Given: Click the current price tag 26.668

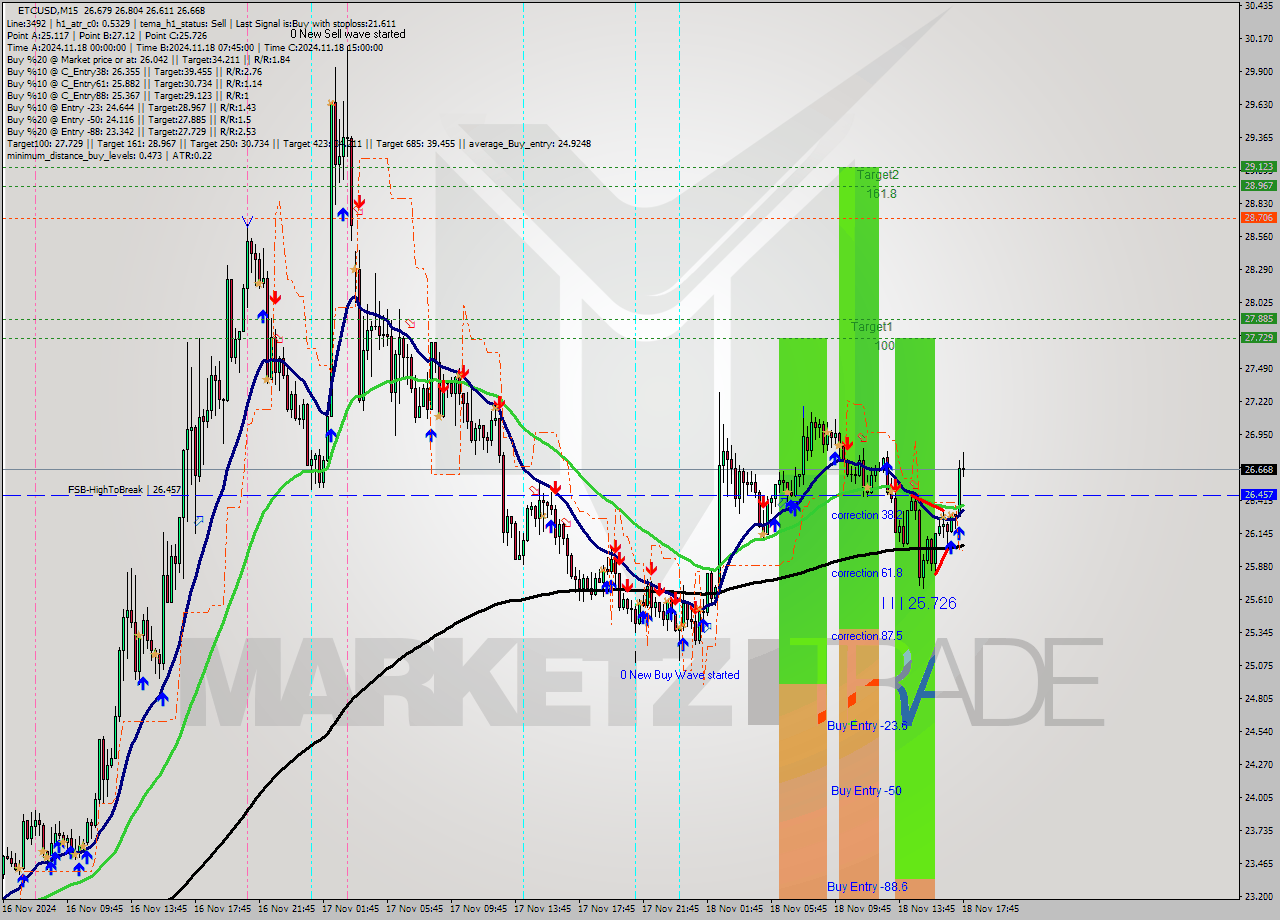Looking at the screenshot, I should [1258, 469].
